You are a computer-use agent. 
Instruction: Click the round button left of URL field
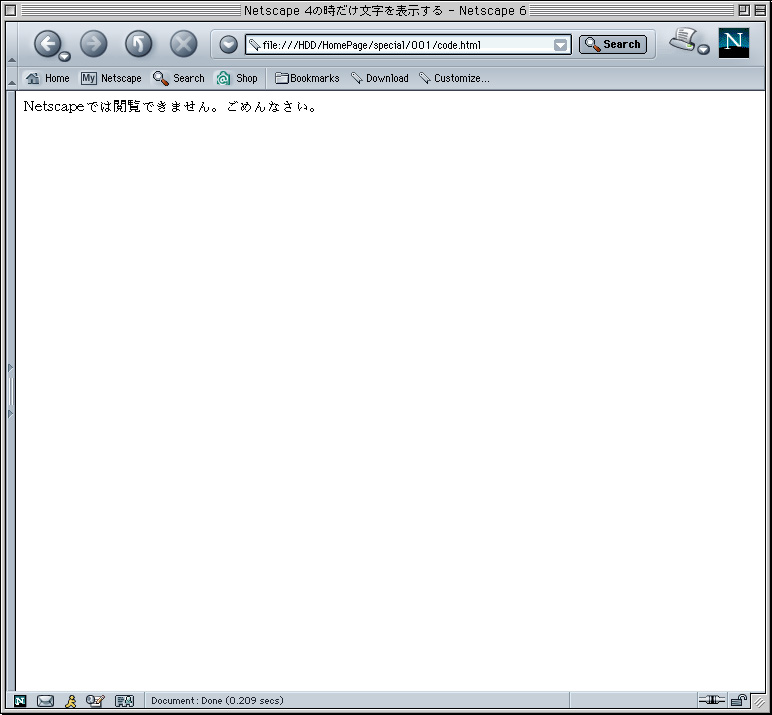coord(228,45)
